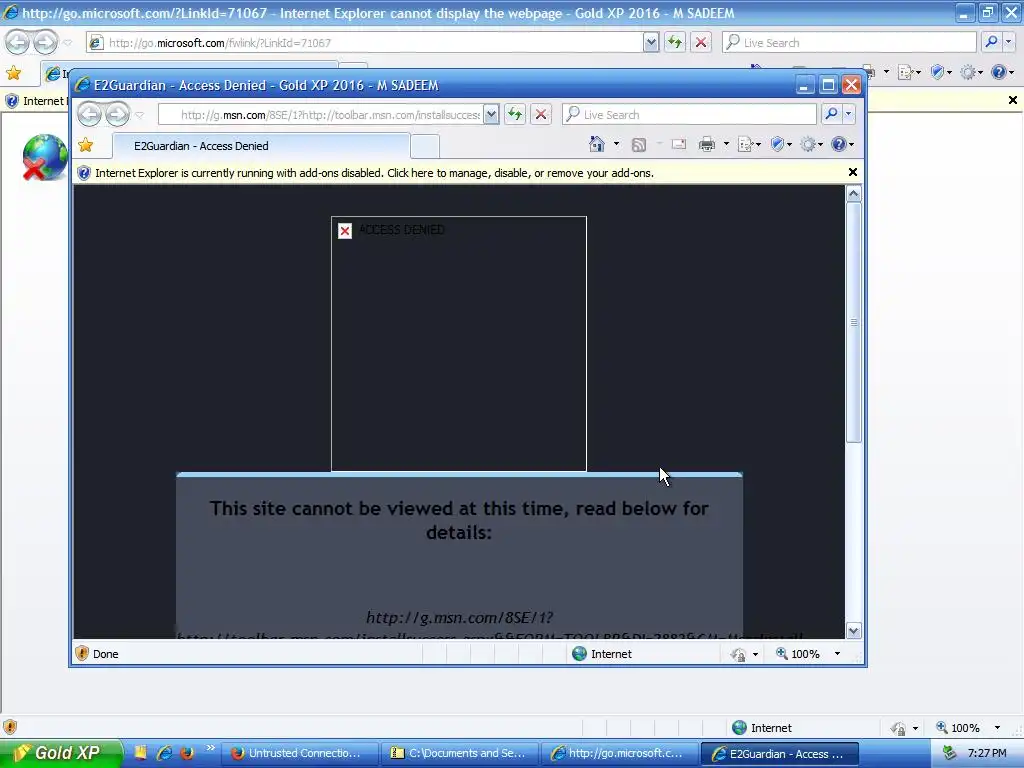
Task: Click network tray icon beside clock
Action: click(949, 753)
